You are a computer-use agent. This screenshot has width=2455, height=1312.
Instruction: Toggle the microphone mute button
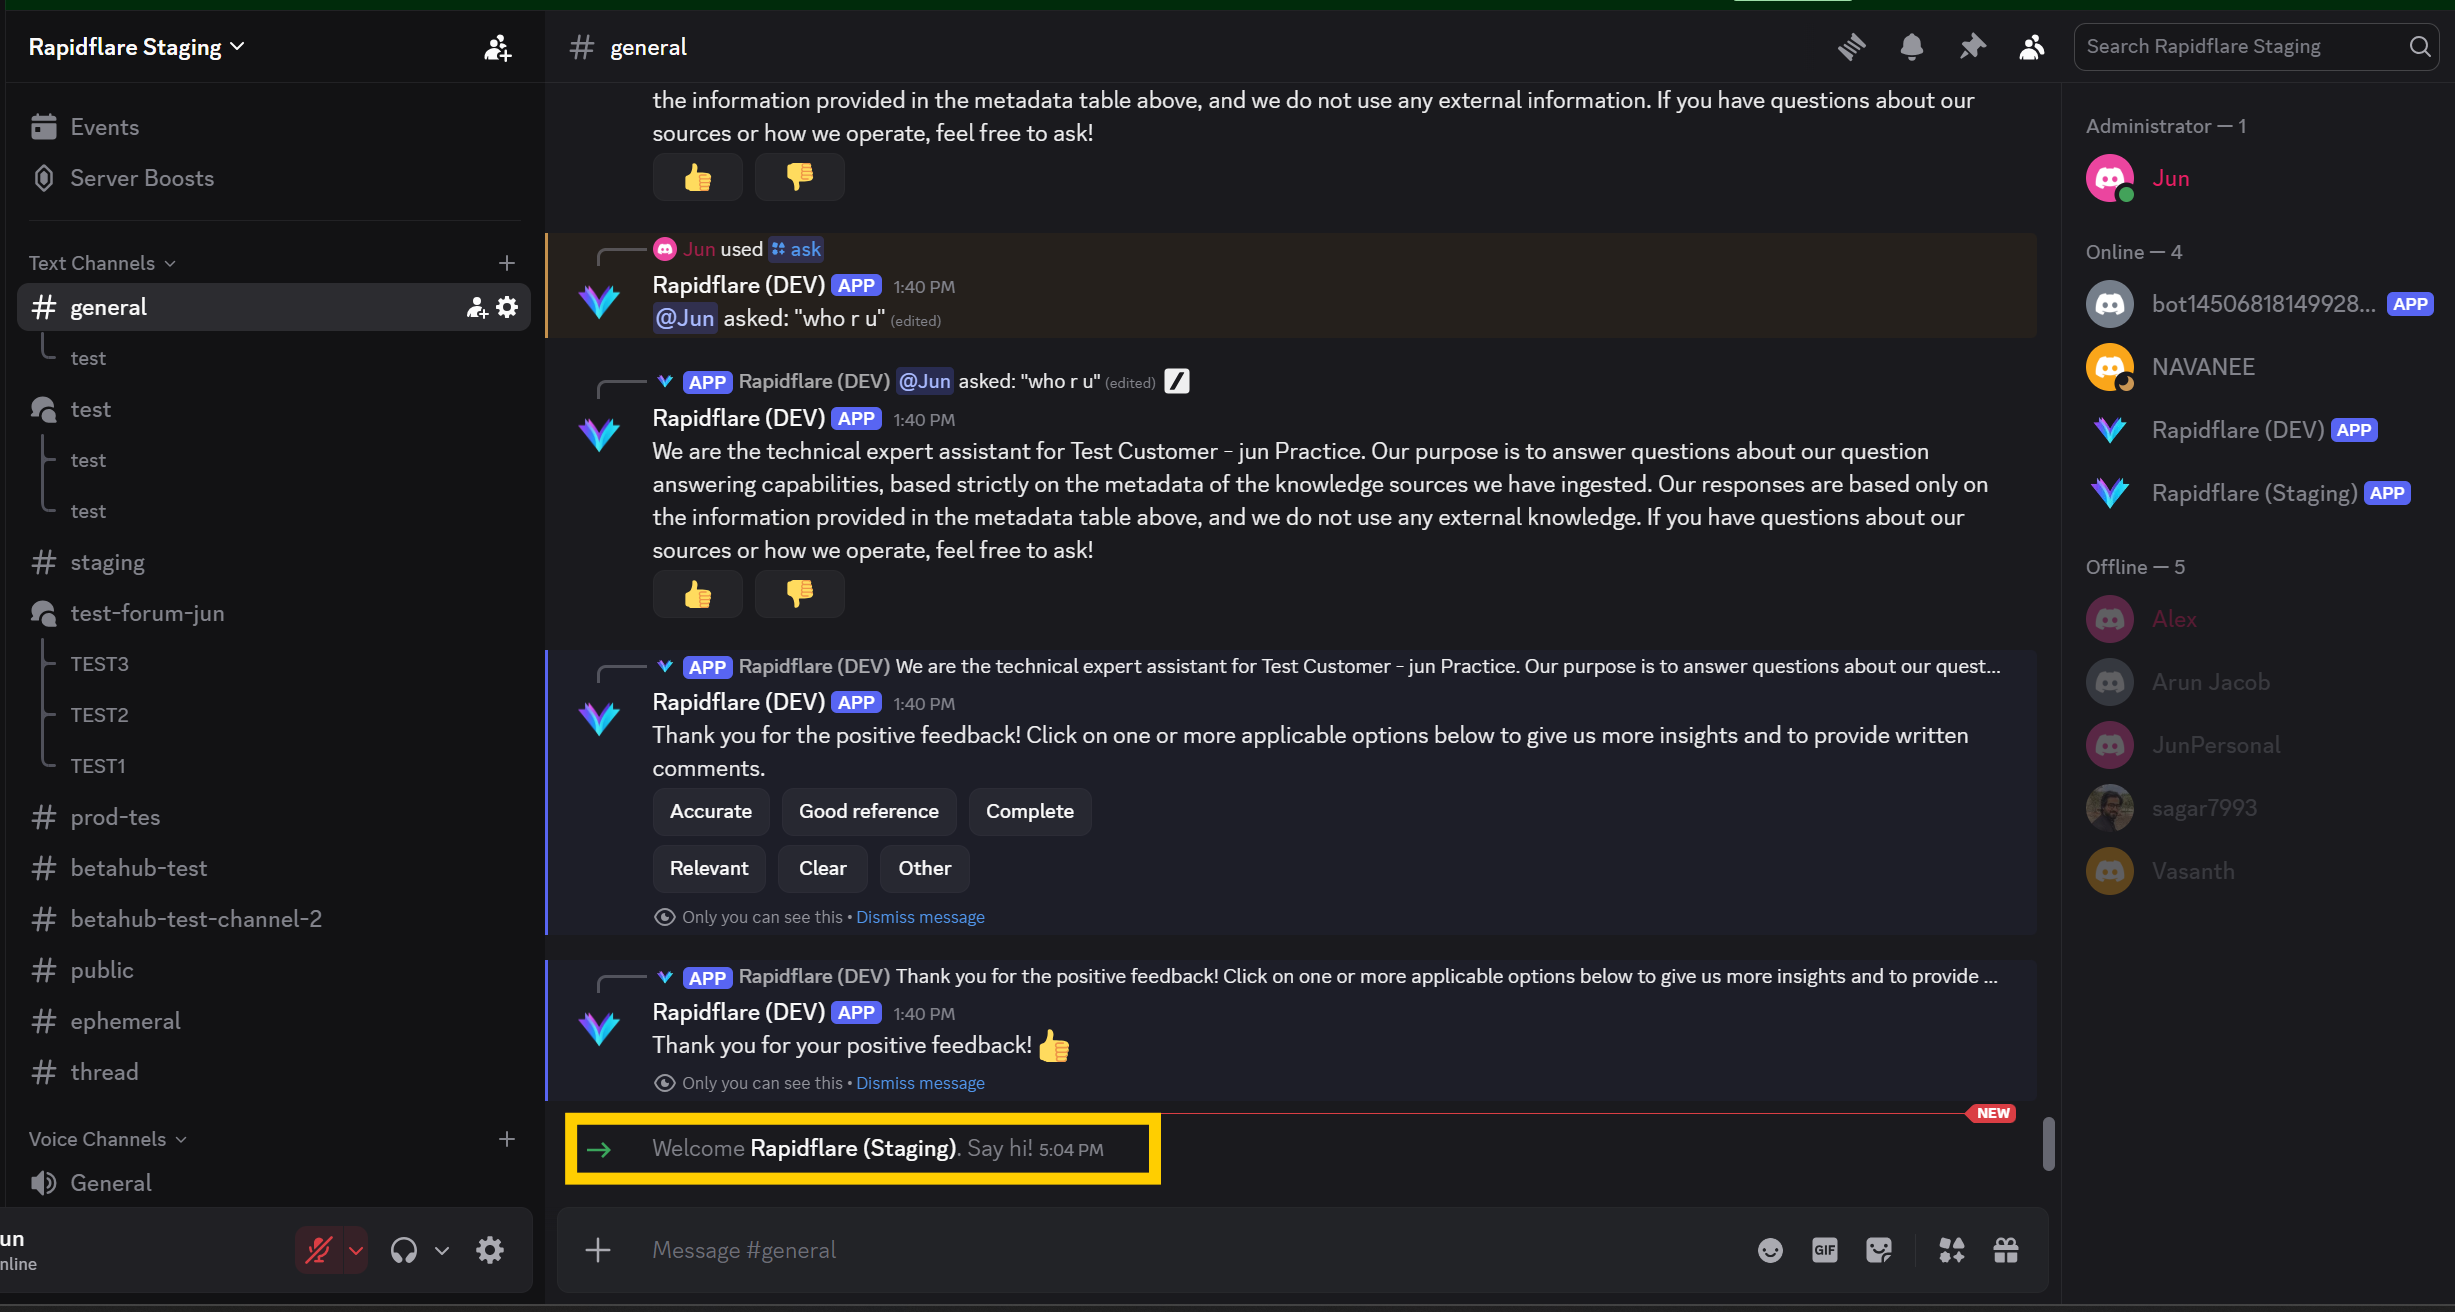(319, 1250)
